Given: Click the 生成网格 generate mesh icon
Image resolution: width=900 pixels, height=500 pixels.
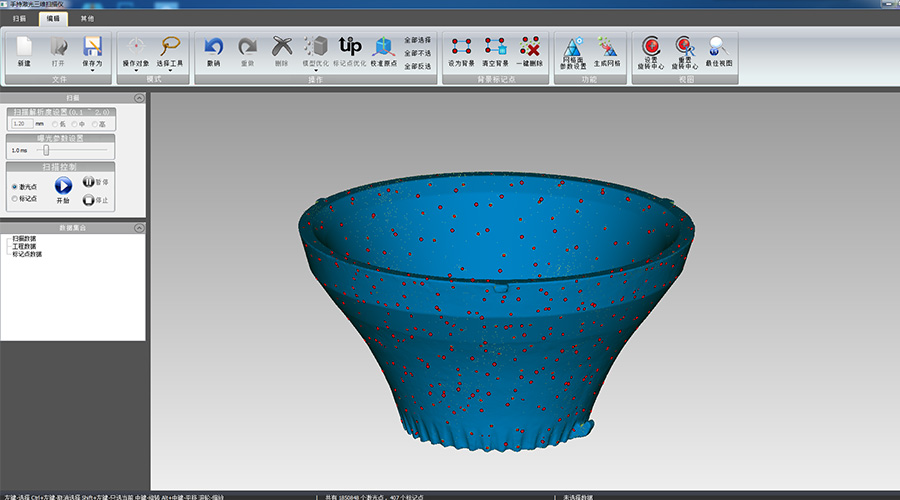Looking at the screenshot, I should pyautogui.click(x=607, y=47).
